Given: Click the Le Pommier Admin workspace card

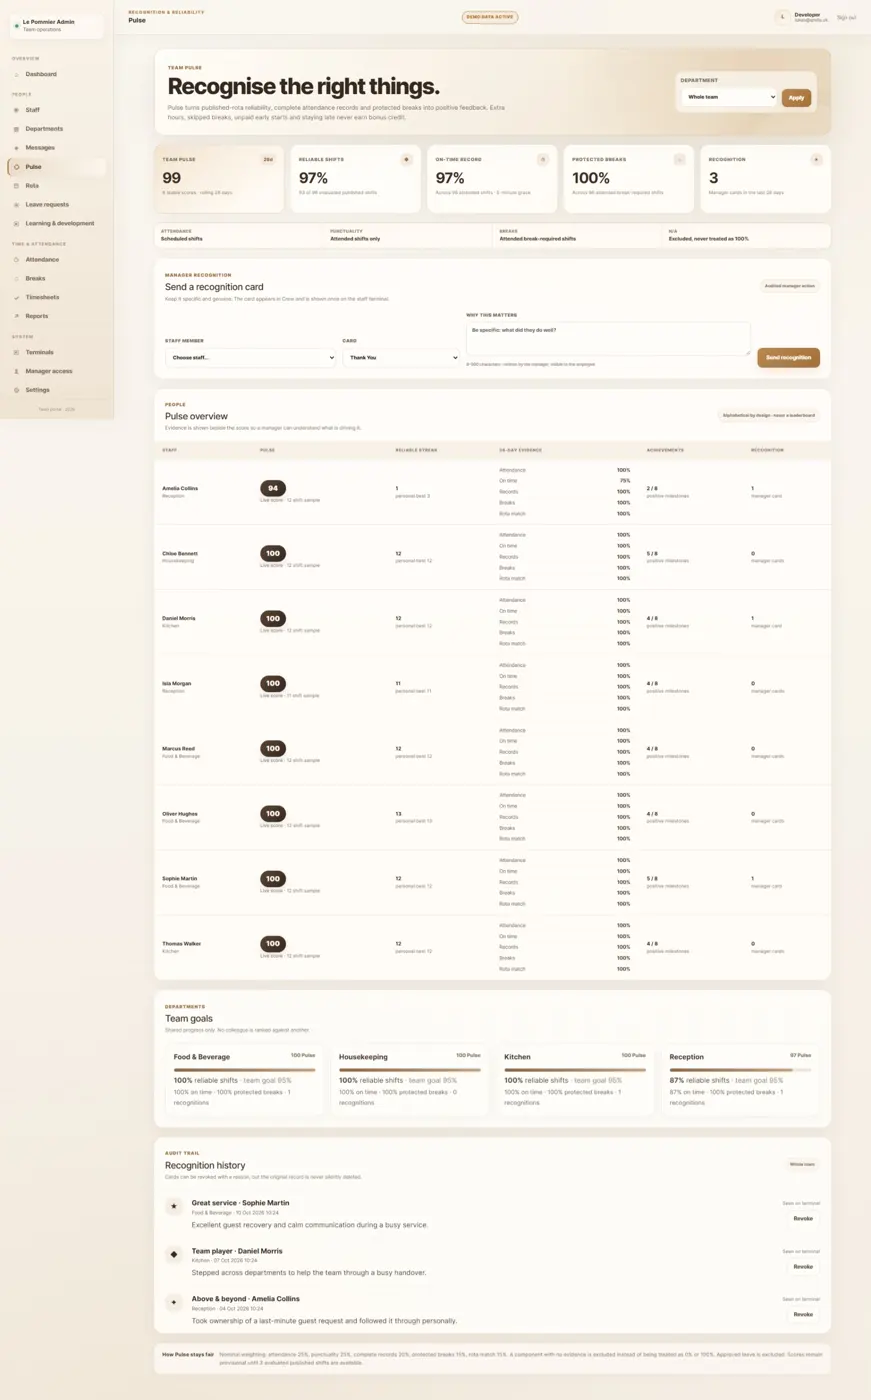Looking at the screenshot, I should (56, 25).
